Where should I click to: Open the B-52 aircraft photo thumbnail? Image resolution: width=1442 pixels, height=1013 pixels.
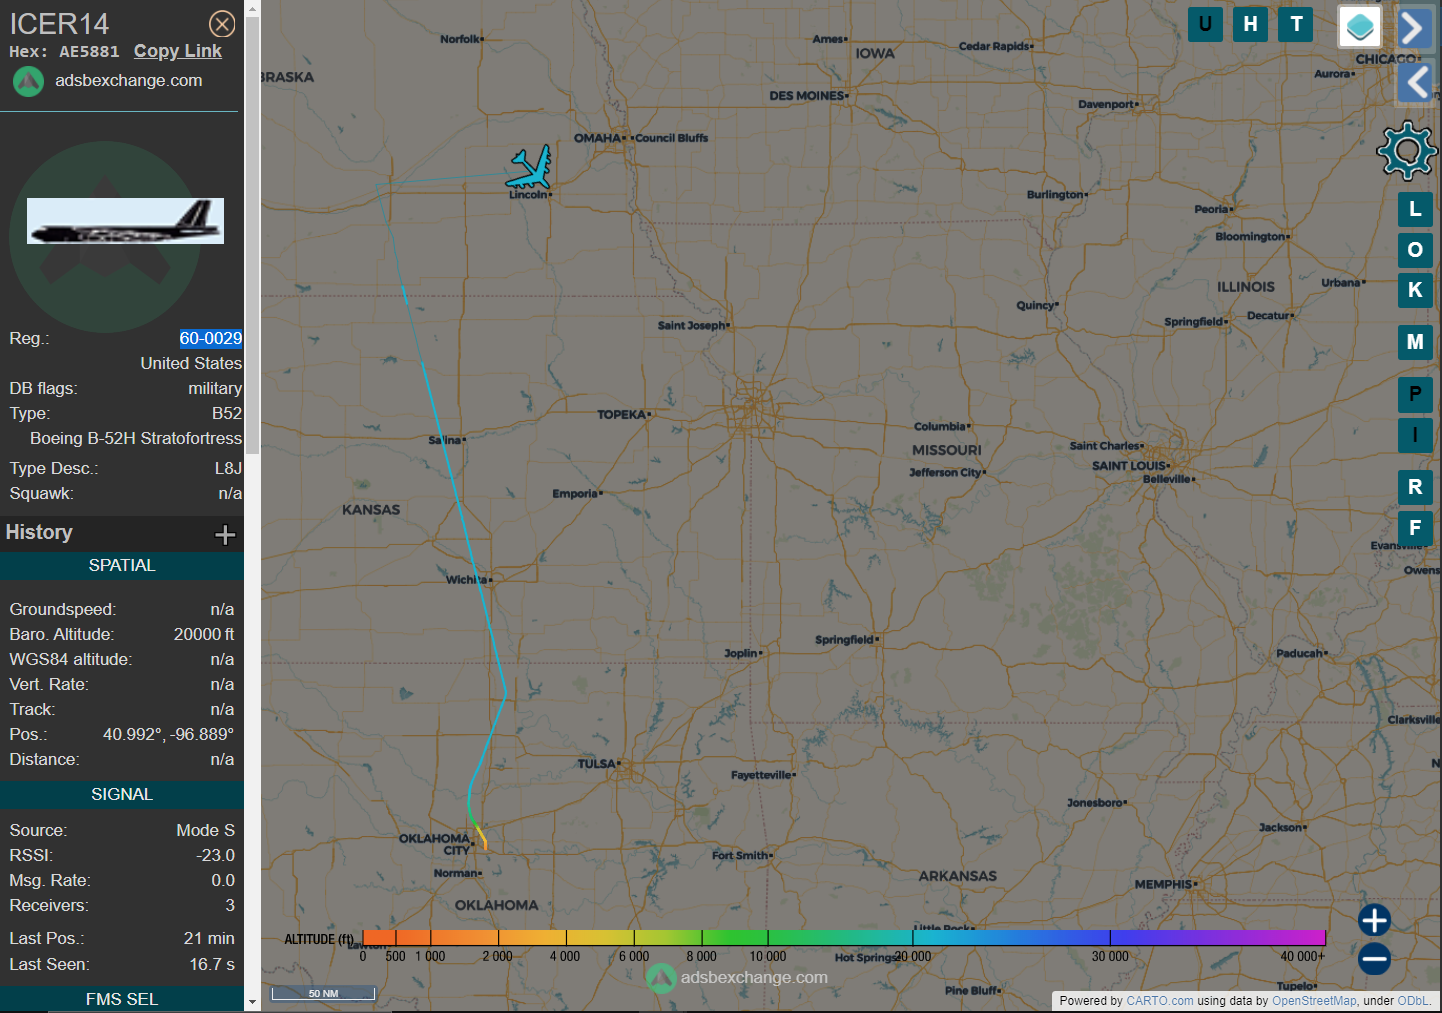coord(125,221)
